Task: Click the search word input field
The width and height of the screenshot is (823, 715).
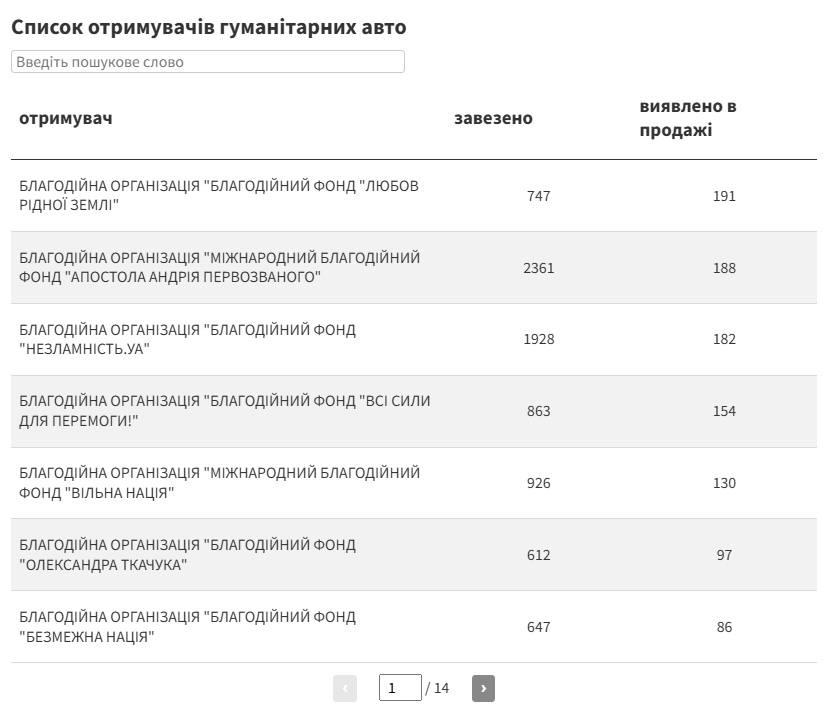Action: click(208, 62)
